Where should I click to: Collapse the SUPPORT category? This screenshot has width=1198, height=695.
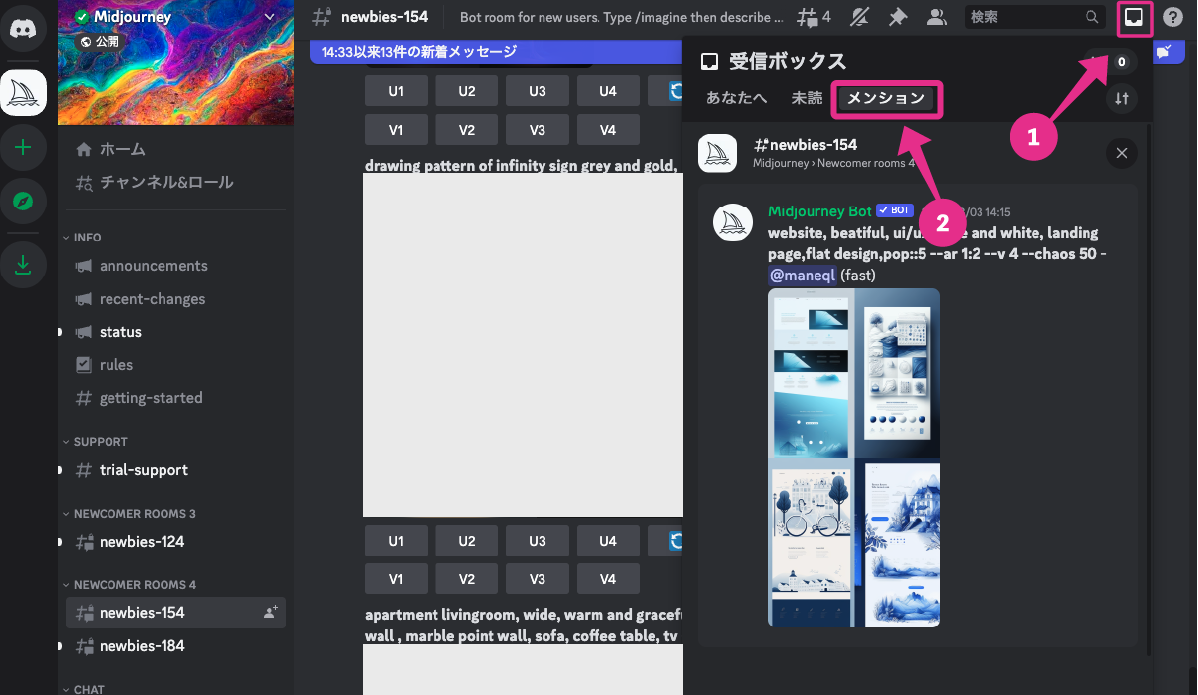click(96, 442)
